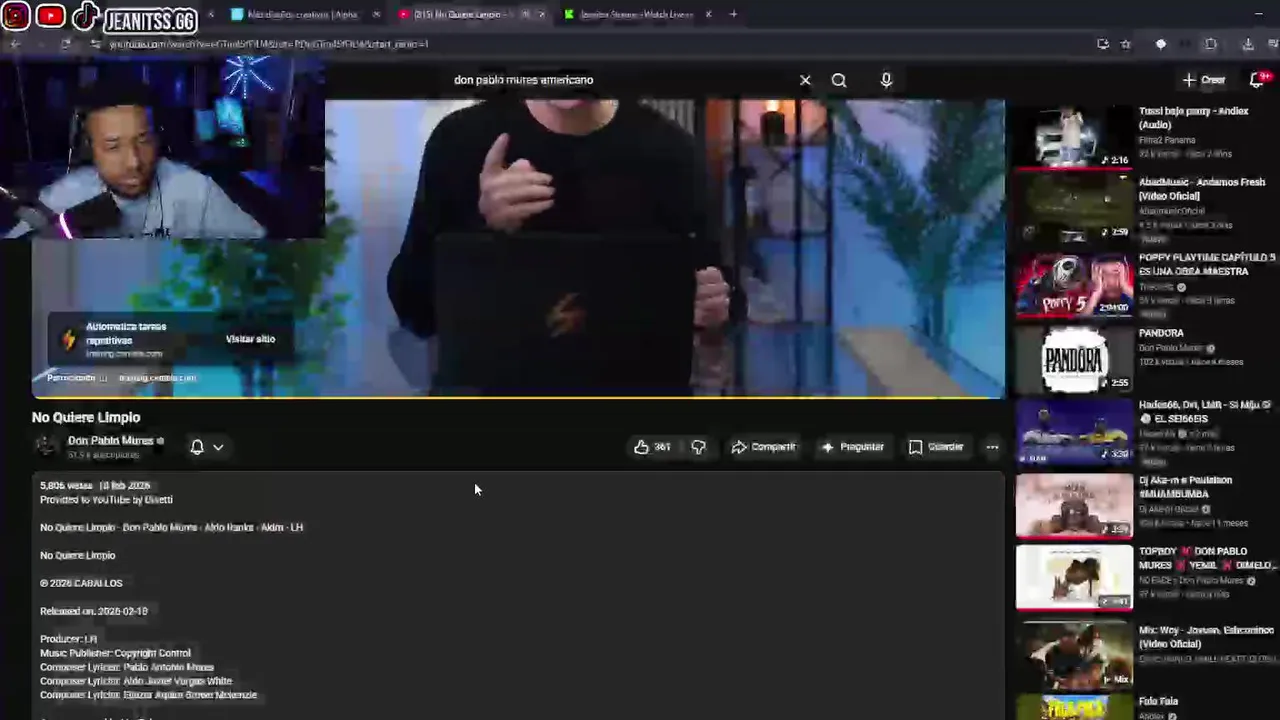
Task: Click the magnifier search icon
Action: tap(839, 80)
